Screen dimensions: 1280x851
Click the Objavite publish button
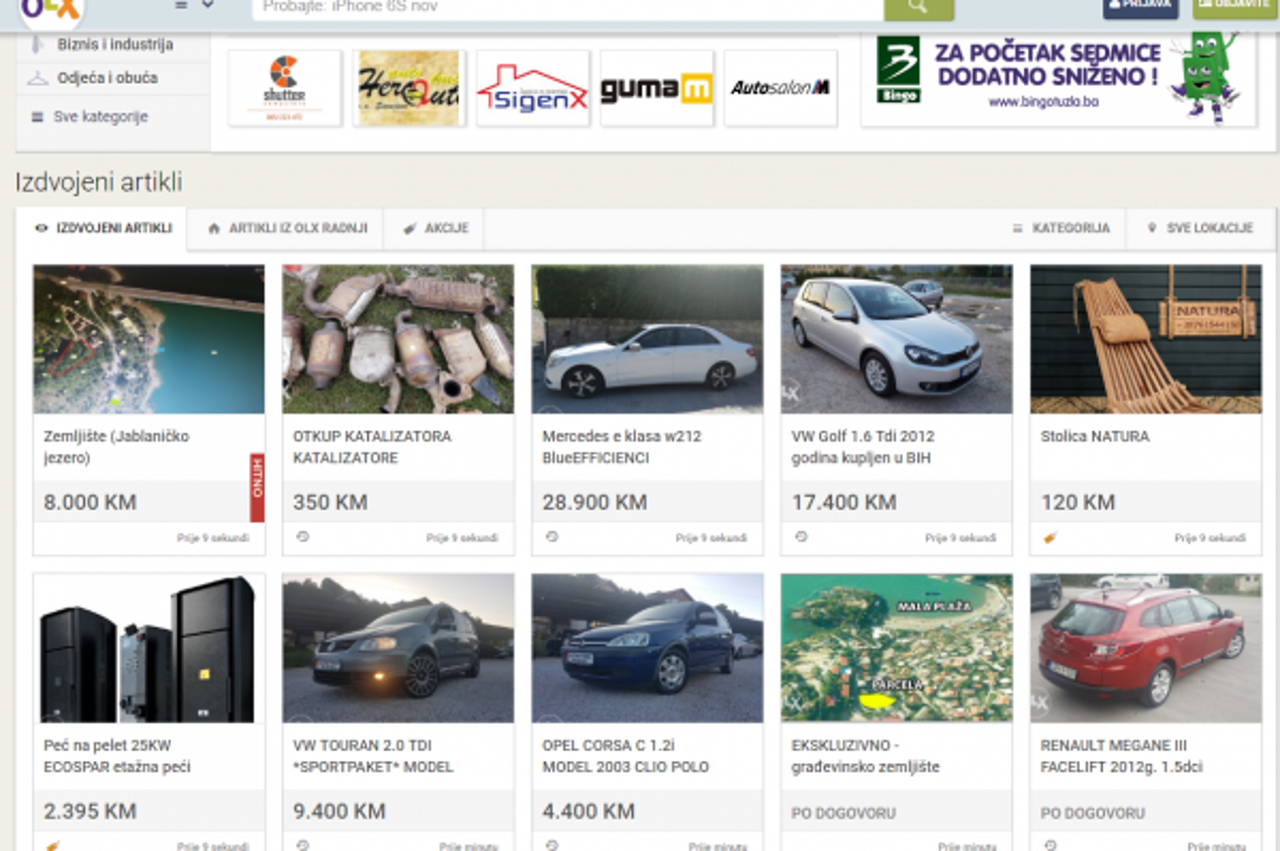tap(1234, 6)
